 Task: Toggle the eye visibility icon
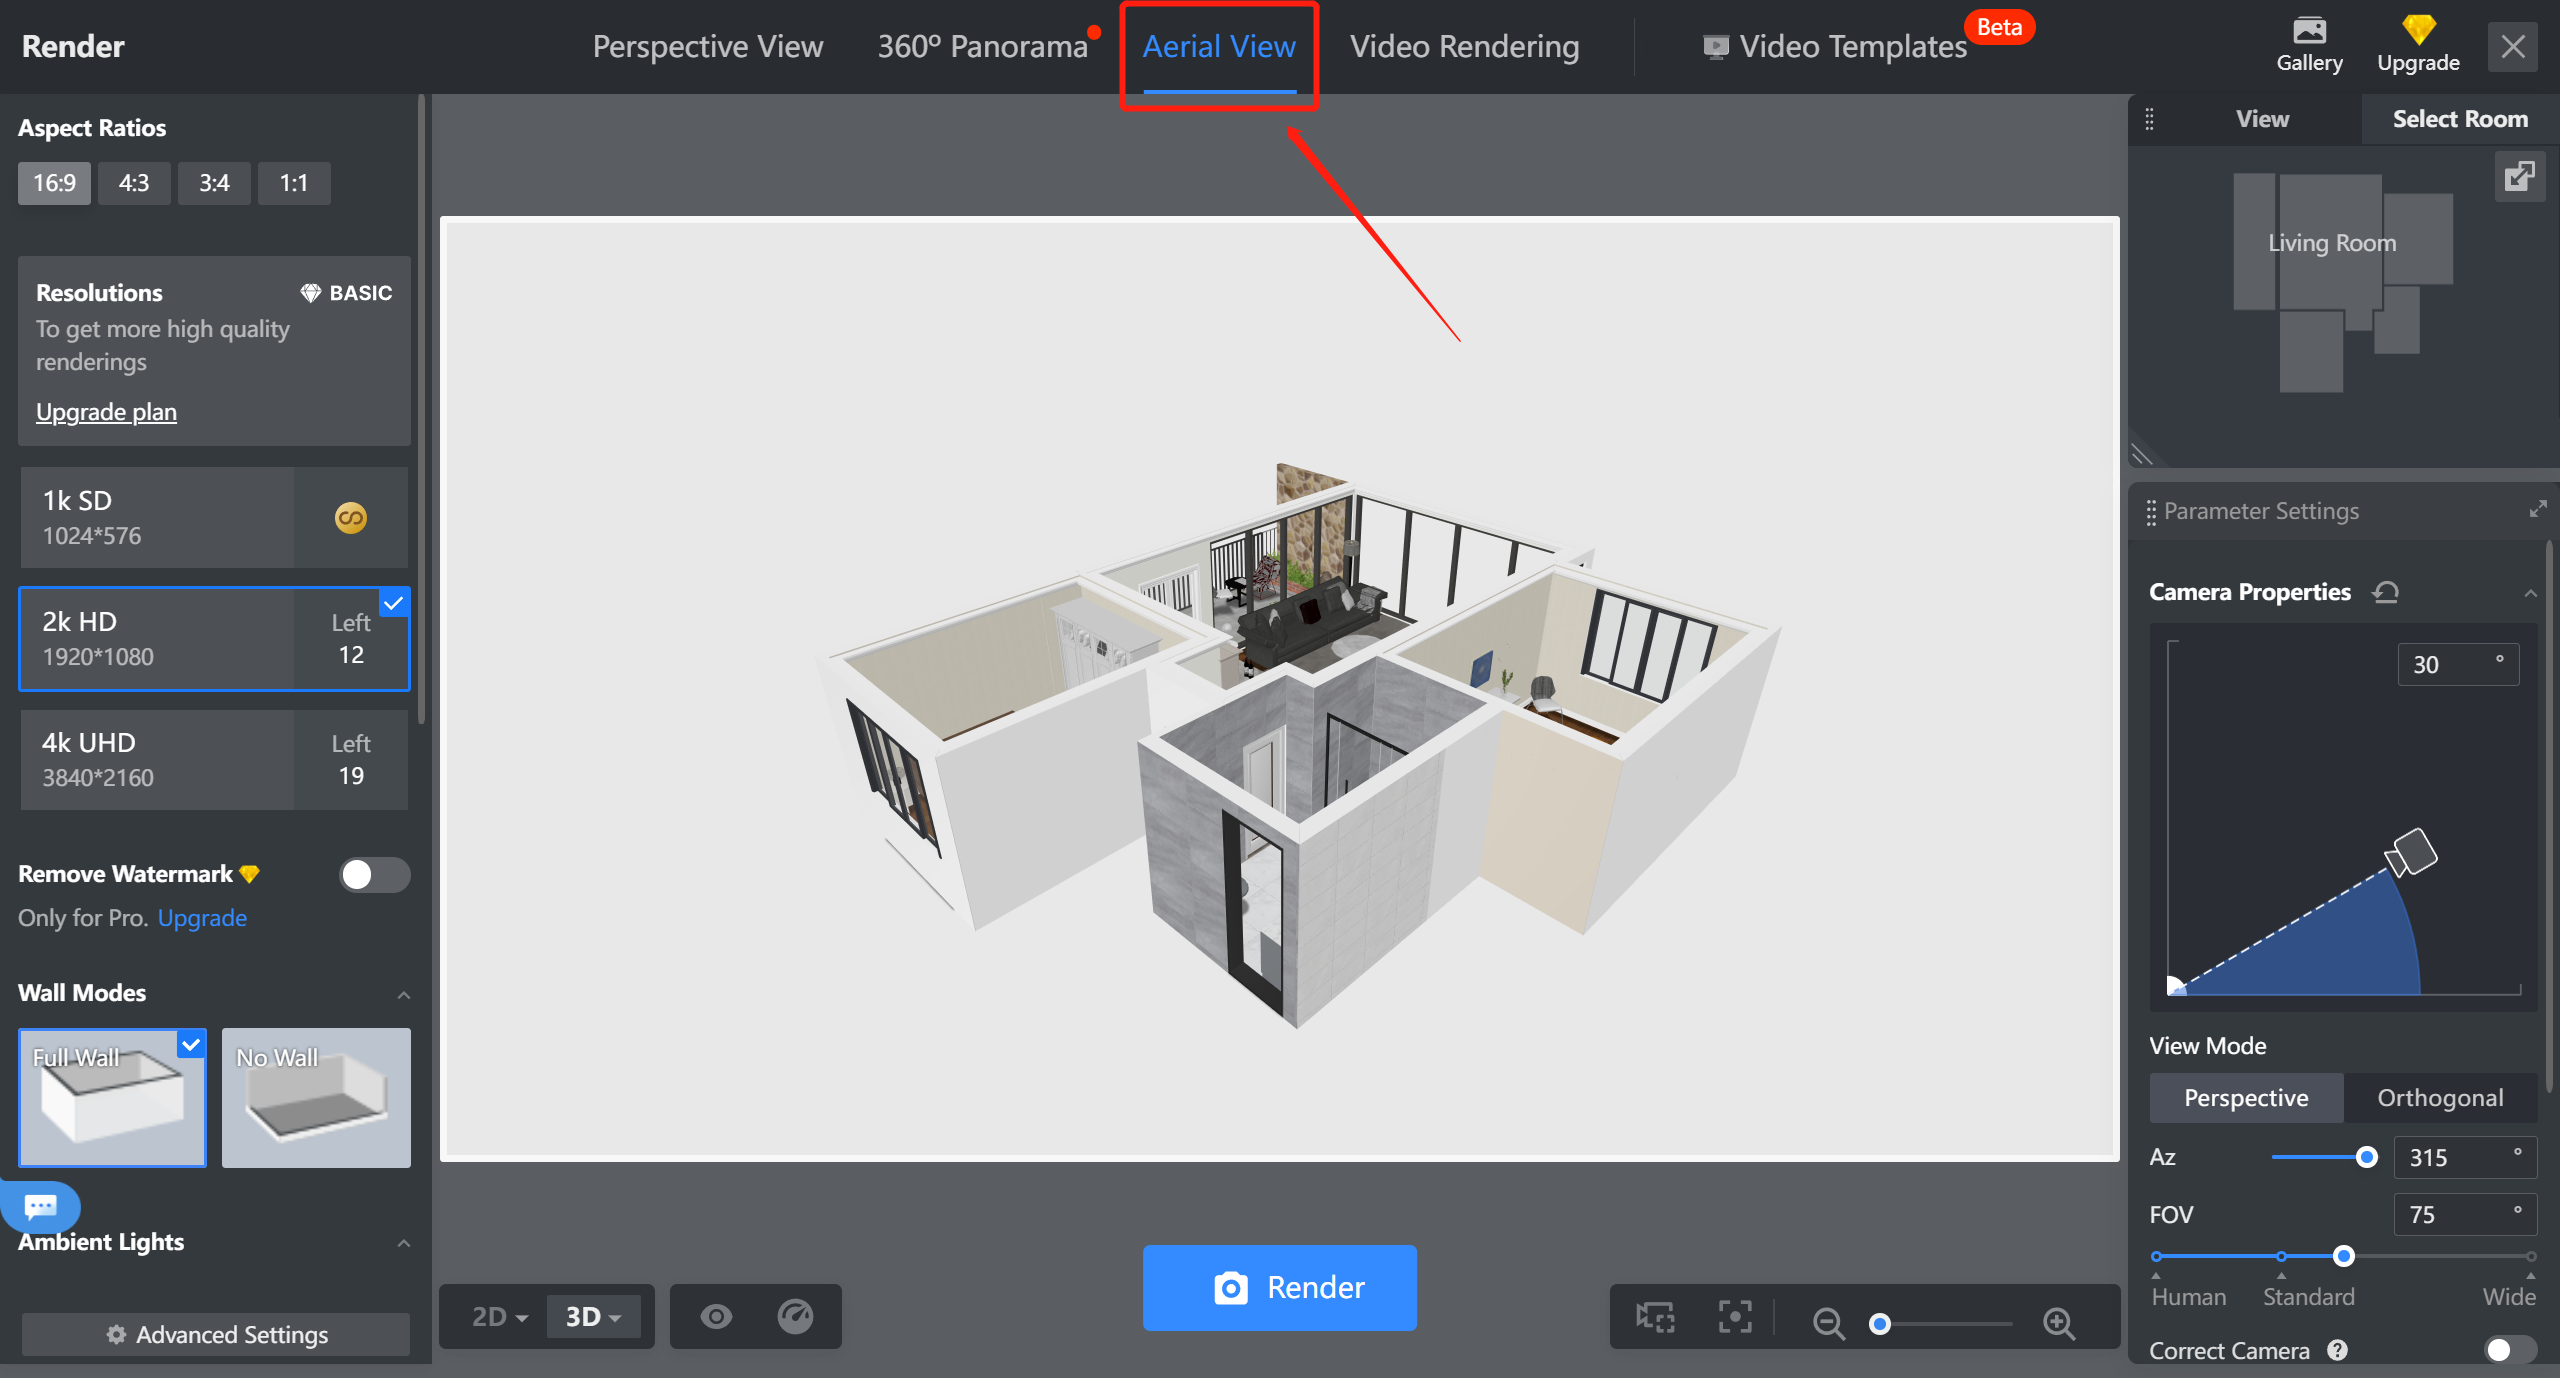[716, 1316]
